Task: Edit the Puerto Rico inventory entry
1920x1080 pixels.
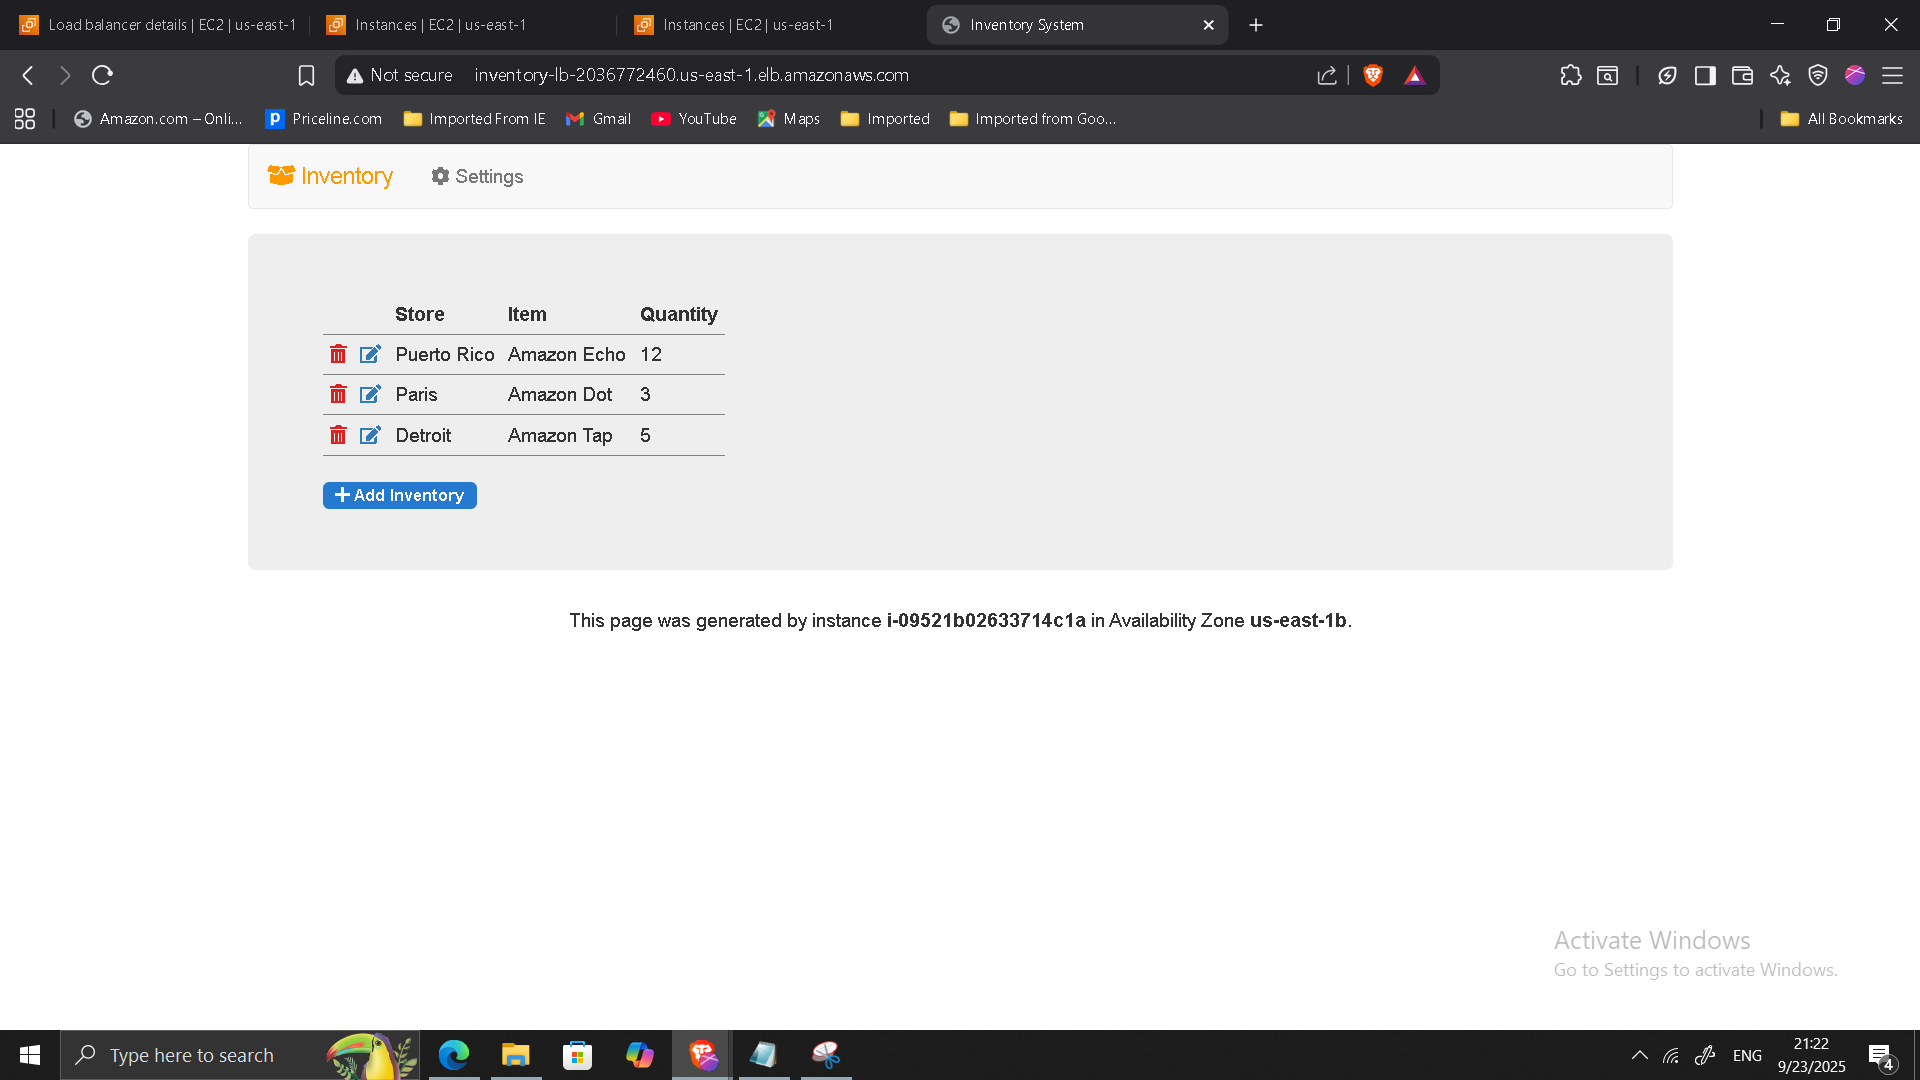Action: pos(370,355)
